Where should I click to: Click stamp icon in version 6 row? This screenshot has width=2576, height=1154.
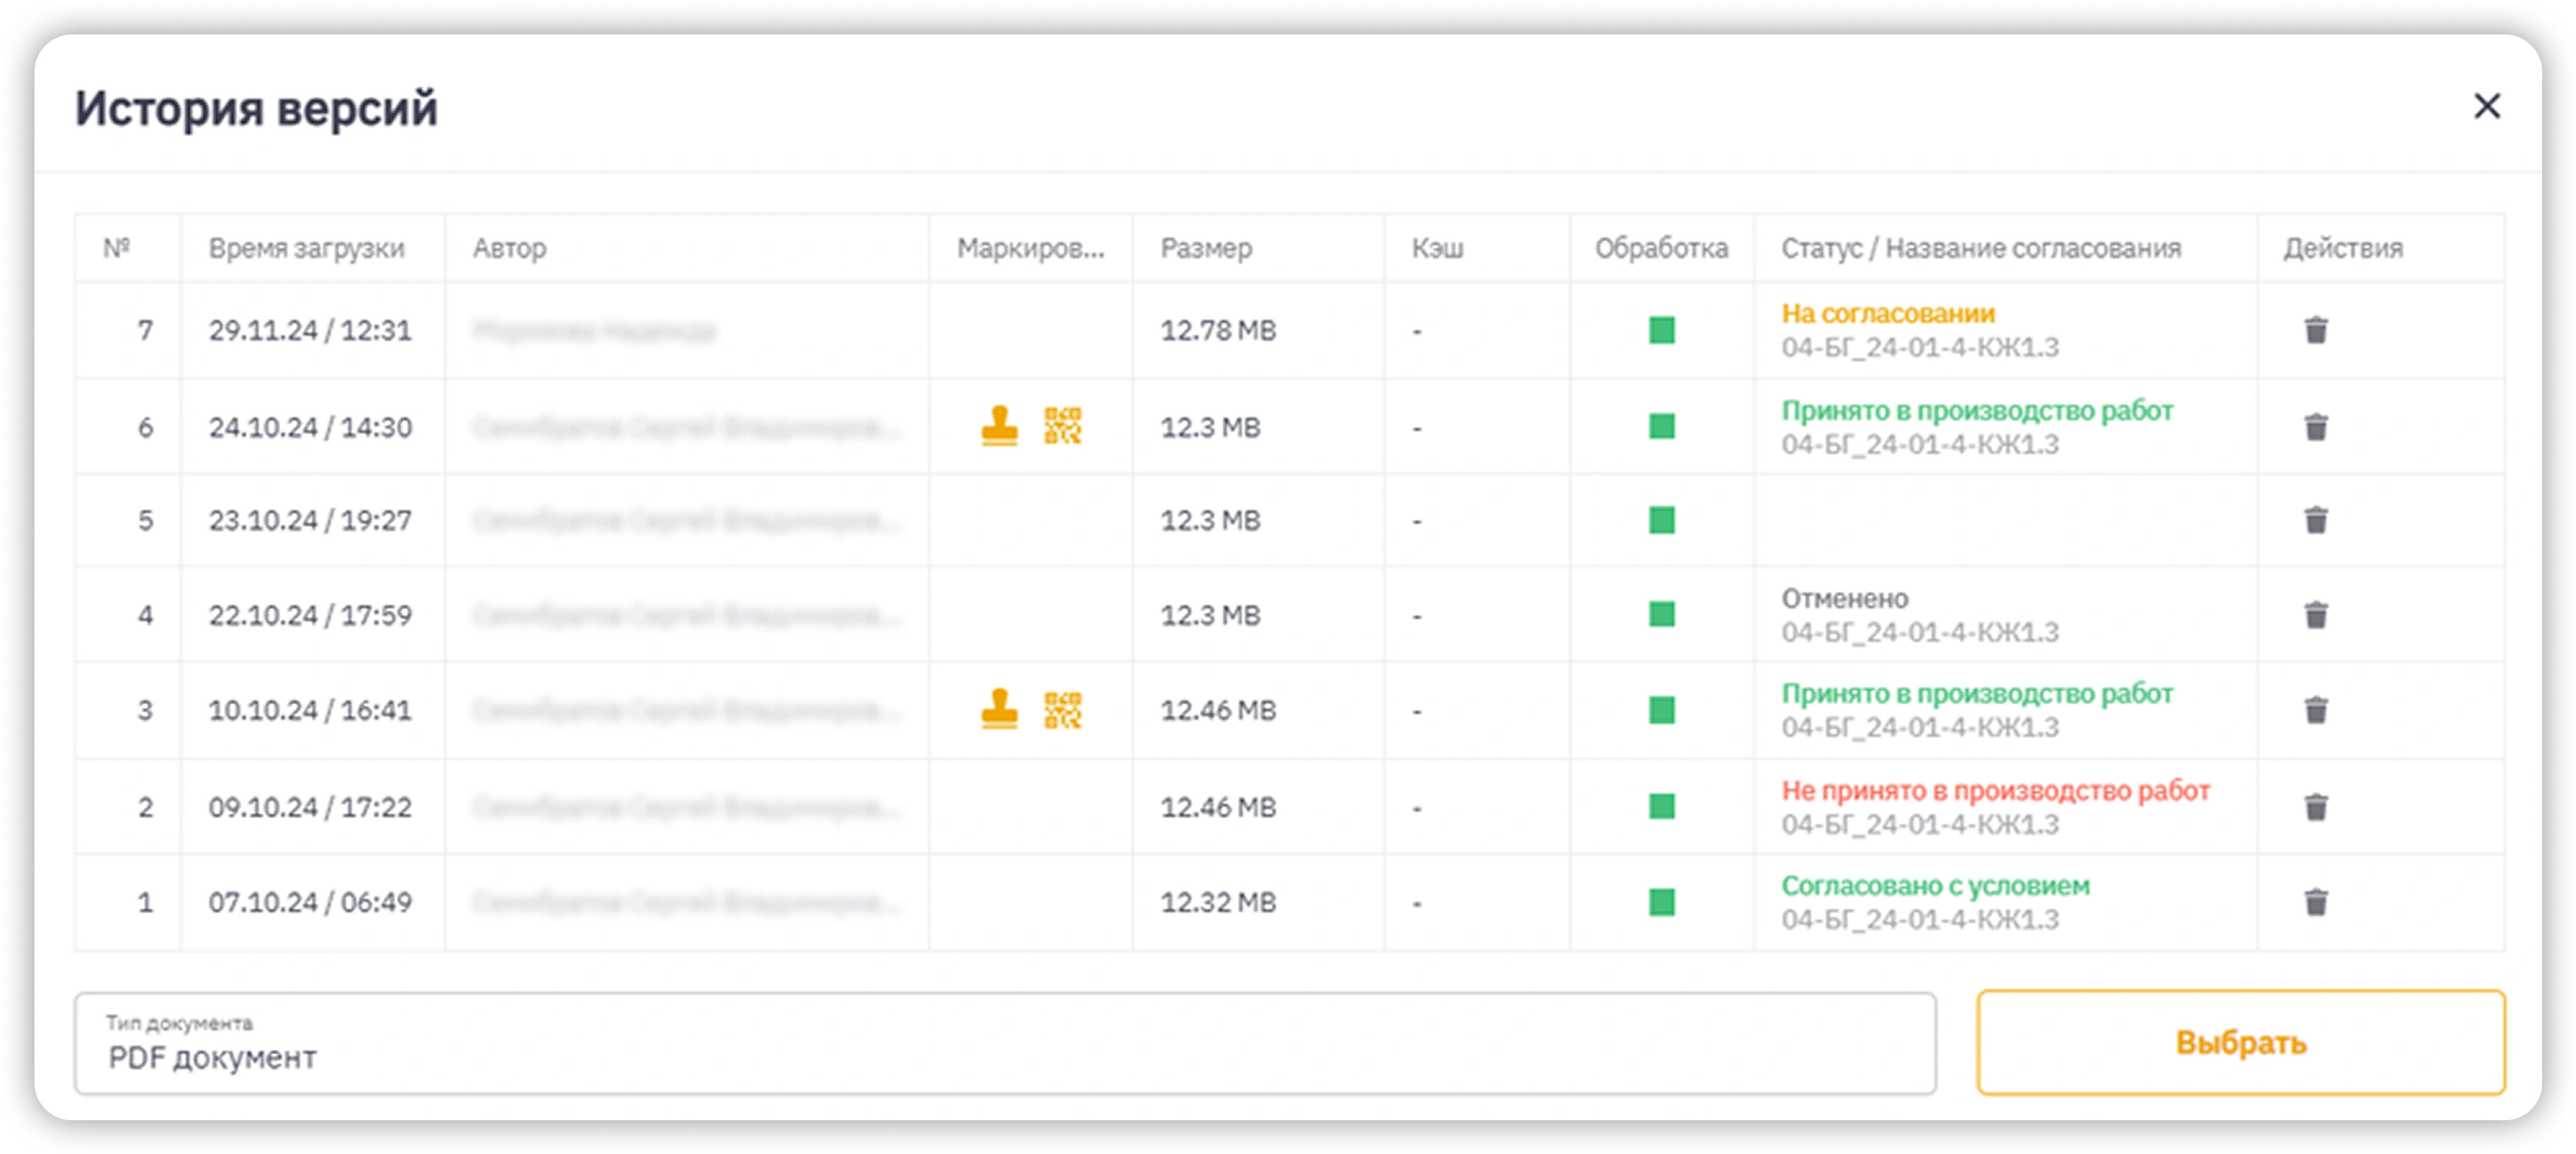click(x=999, y=426)
